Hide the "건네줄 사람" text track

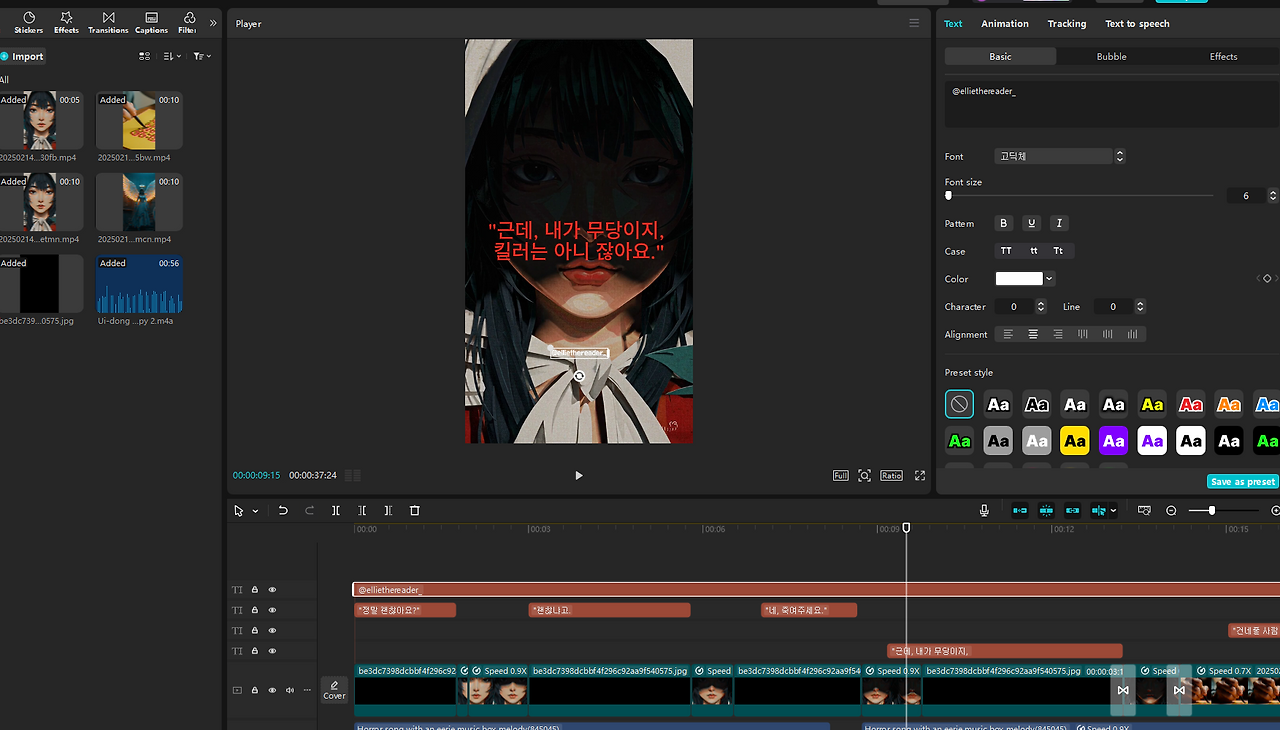[272, 630]
